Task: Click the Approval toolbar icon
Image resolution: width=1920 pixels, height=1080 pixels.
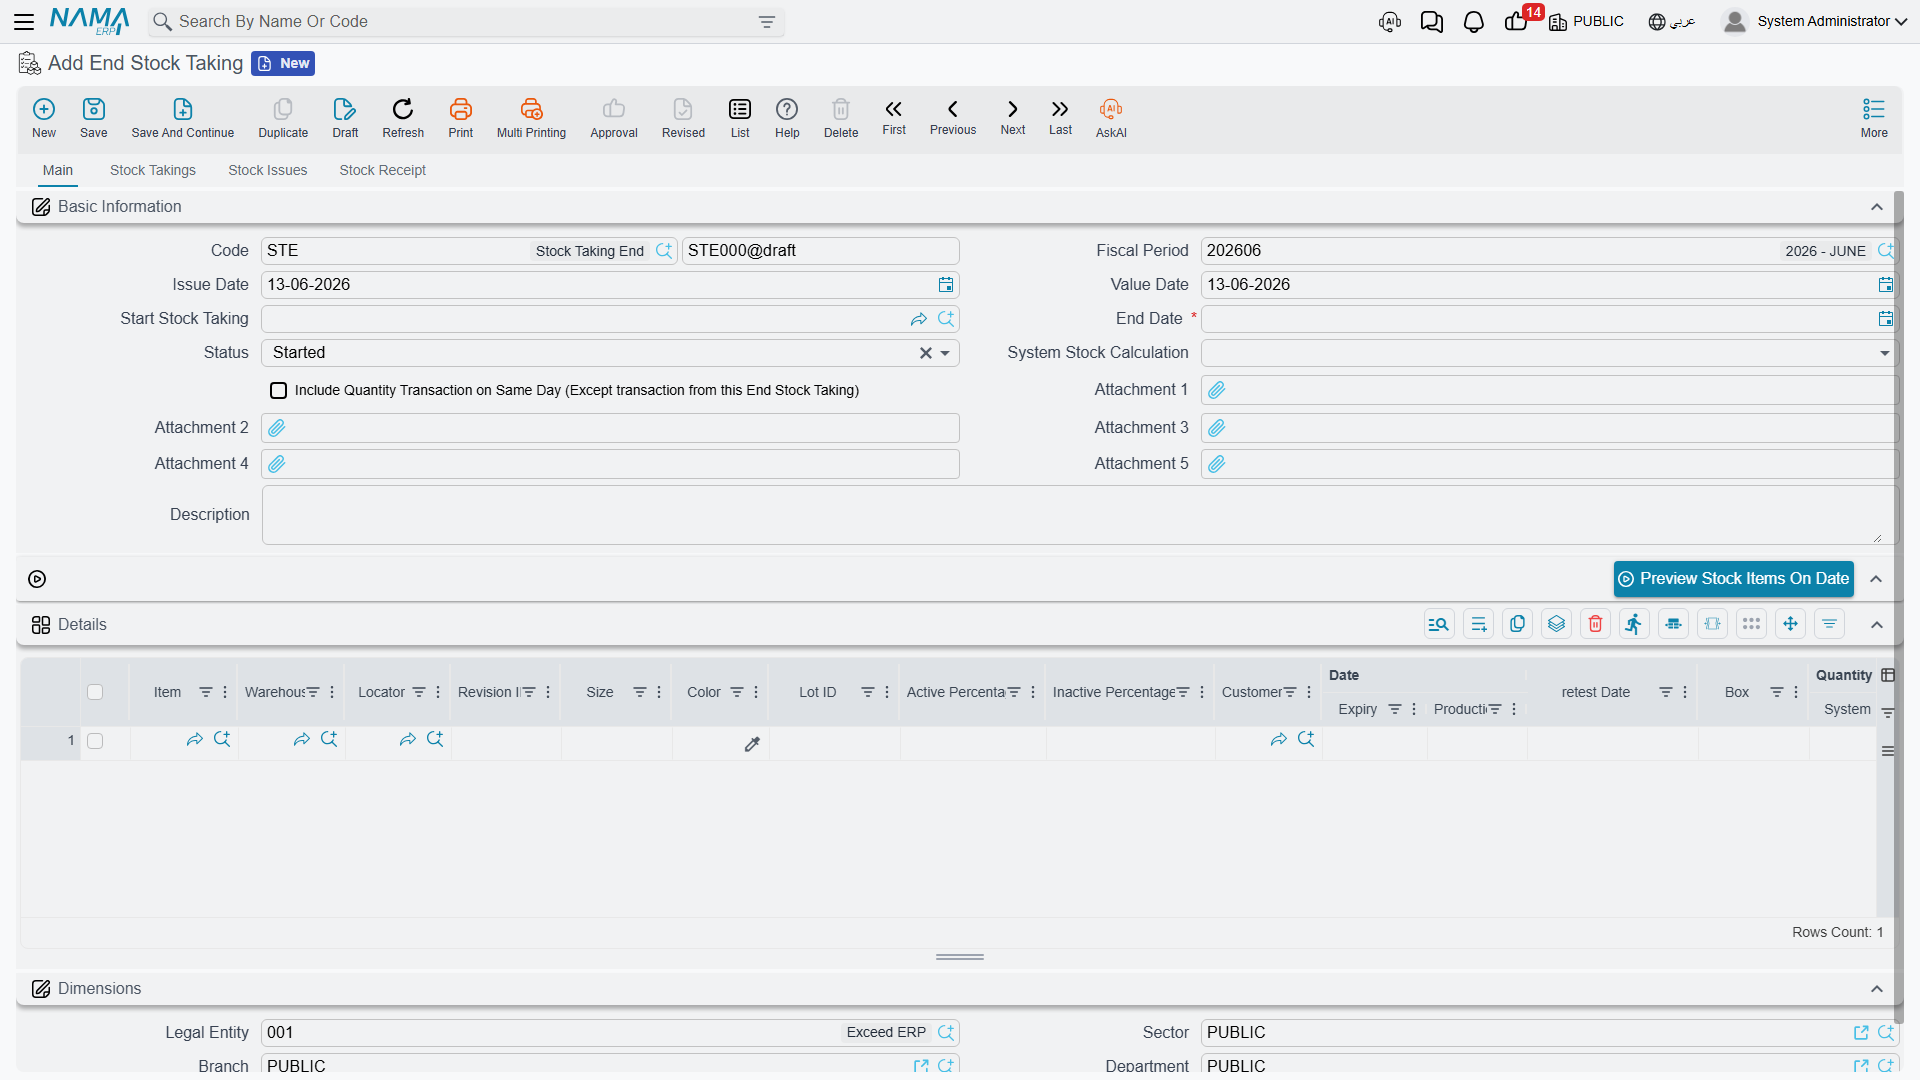Action: coord(614,118)
